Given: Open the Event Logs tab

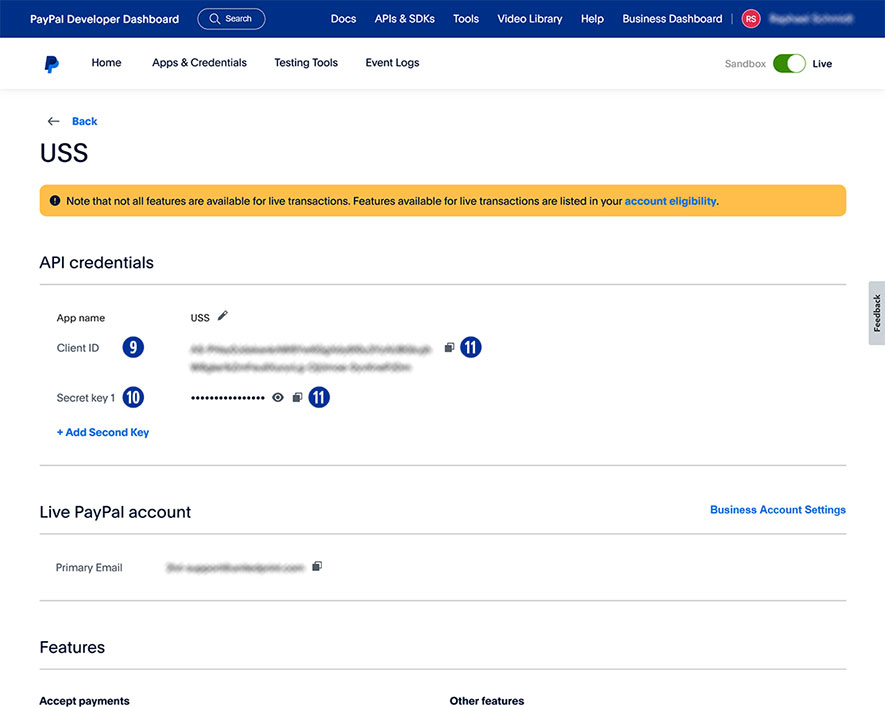Looking at the screenshot, I should (x=392, y=63).
